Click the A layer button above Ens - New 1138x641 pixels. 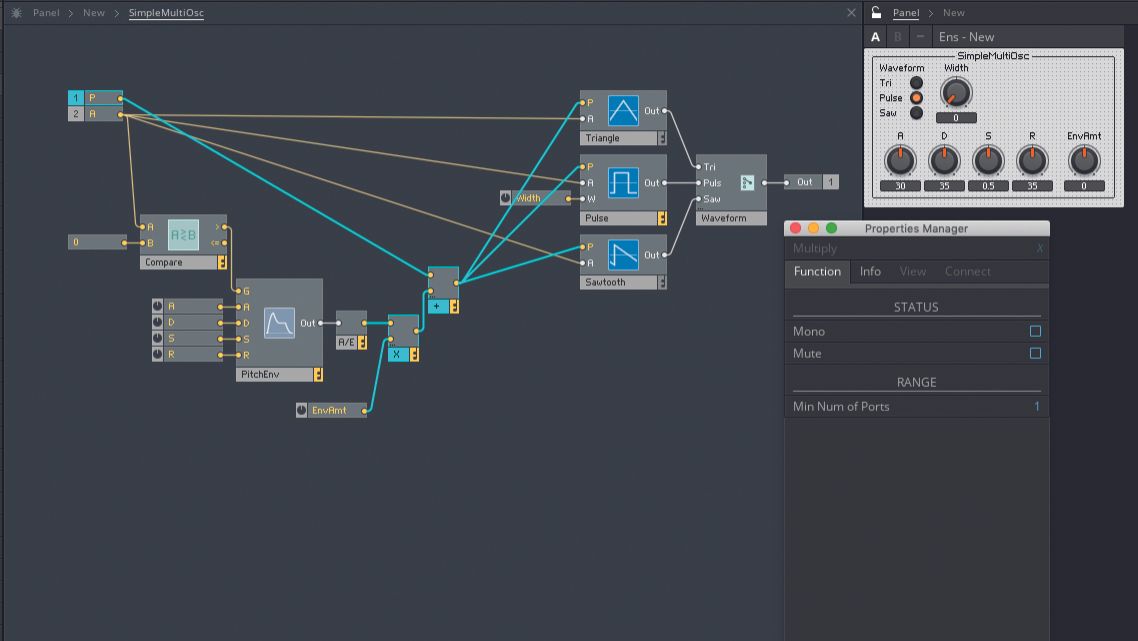click(x=875, y=36)
